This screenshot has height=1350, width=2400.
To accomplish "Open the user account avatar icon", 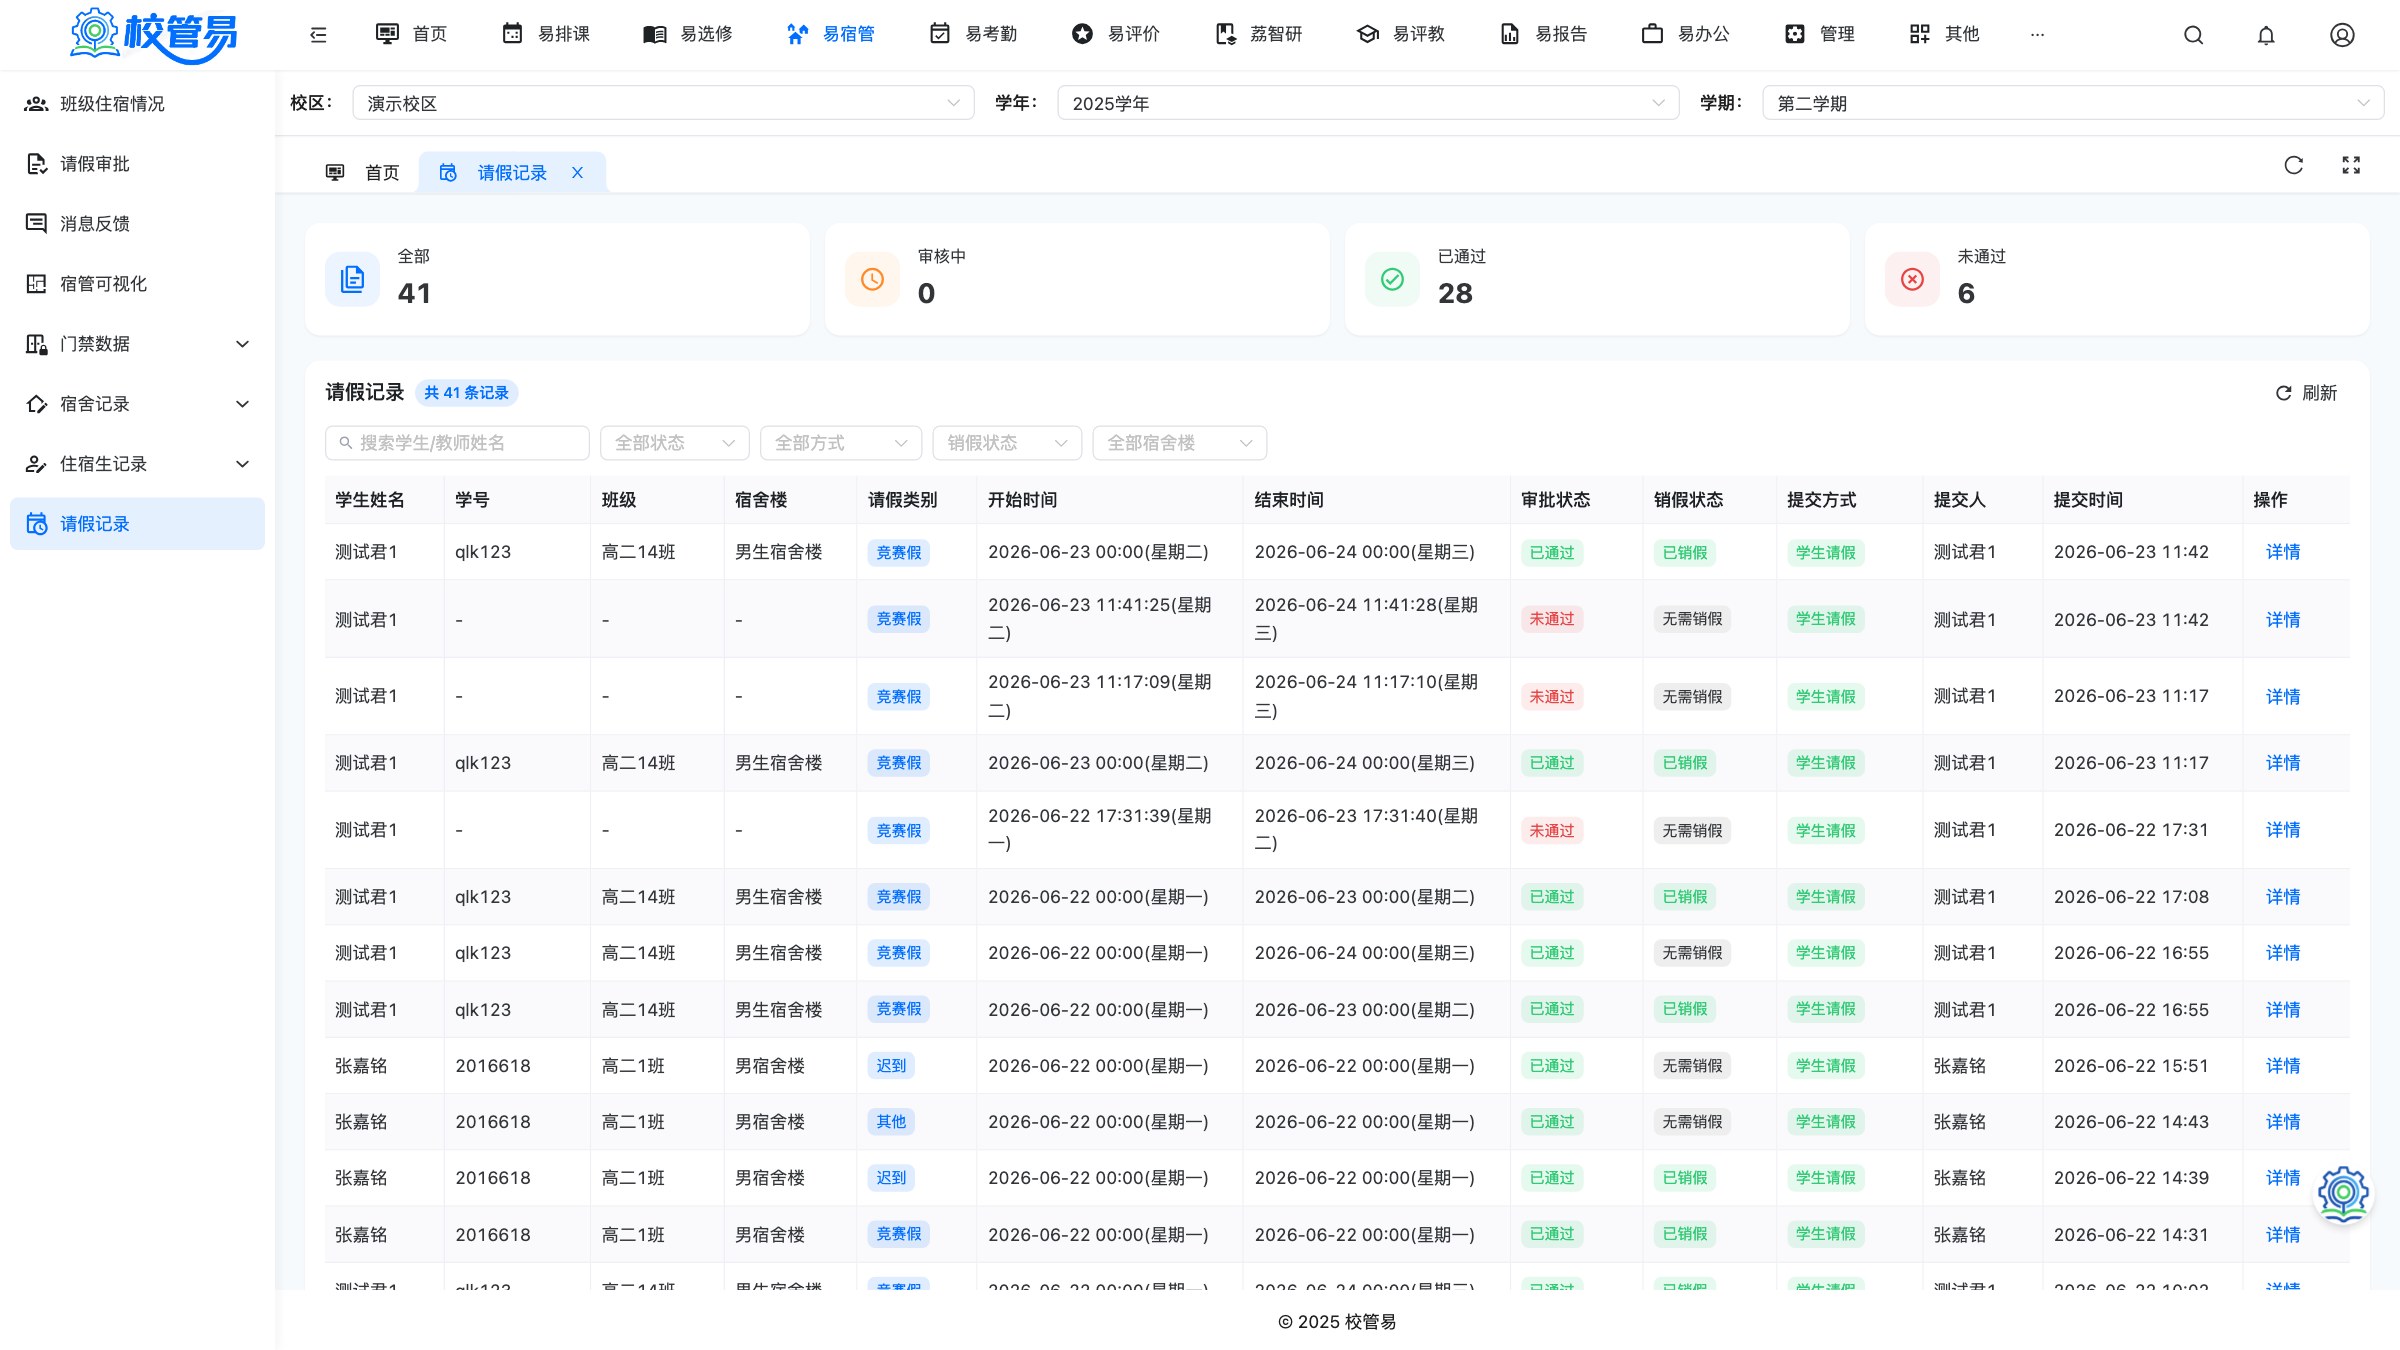I will (x=2342, y=35).
